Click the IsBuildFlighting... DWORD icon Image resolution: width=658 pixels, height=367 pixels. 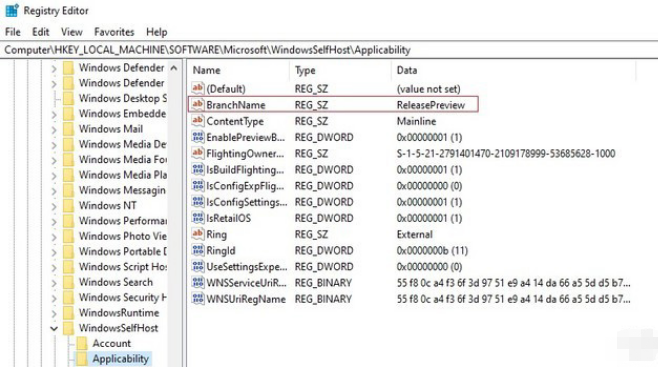click(198, 169)
